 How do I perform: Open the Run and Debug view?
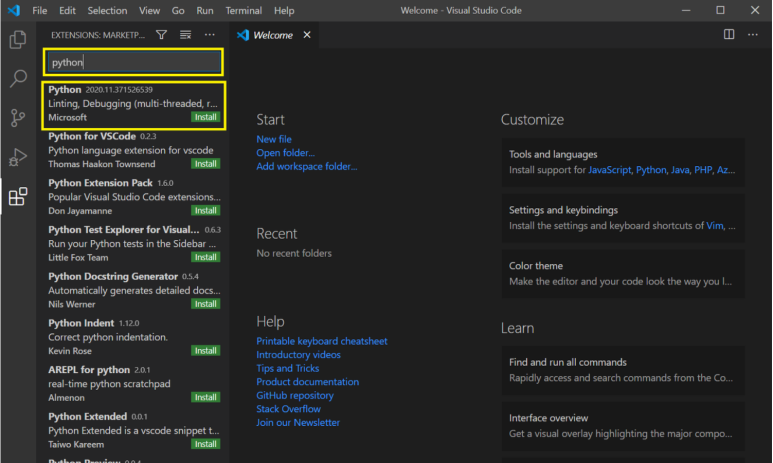pyautogui.click(x=18, y=157)
